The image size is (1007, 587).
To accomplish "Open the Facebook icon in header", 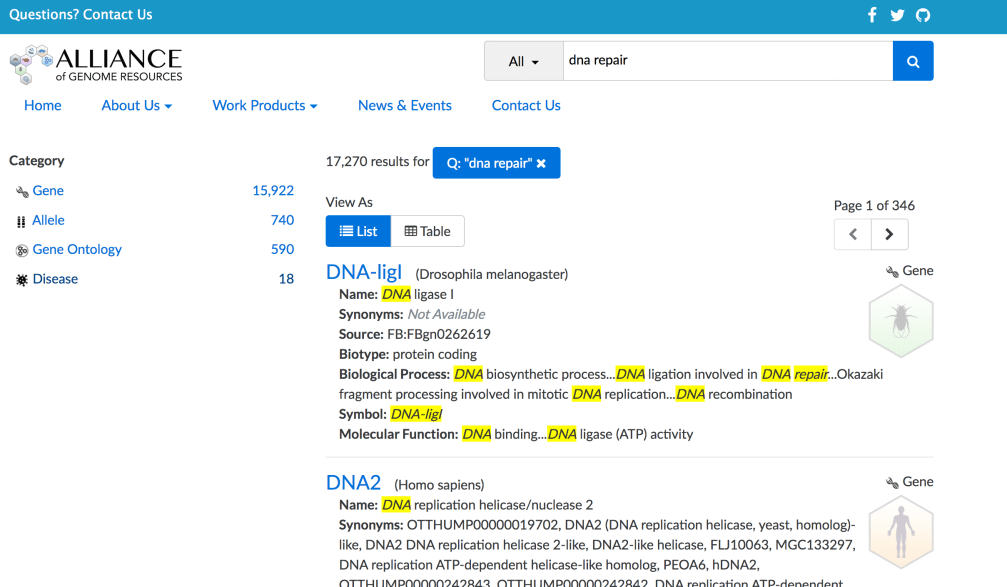I will 872,15.
